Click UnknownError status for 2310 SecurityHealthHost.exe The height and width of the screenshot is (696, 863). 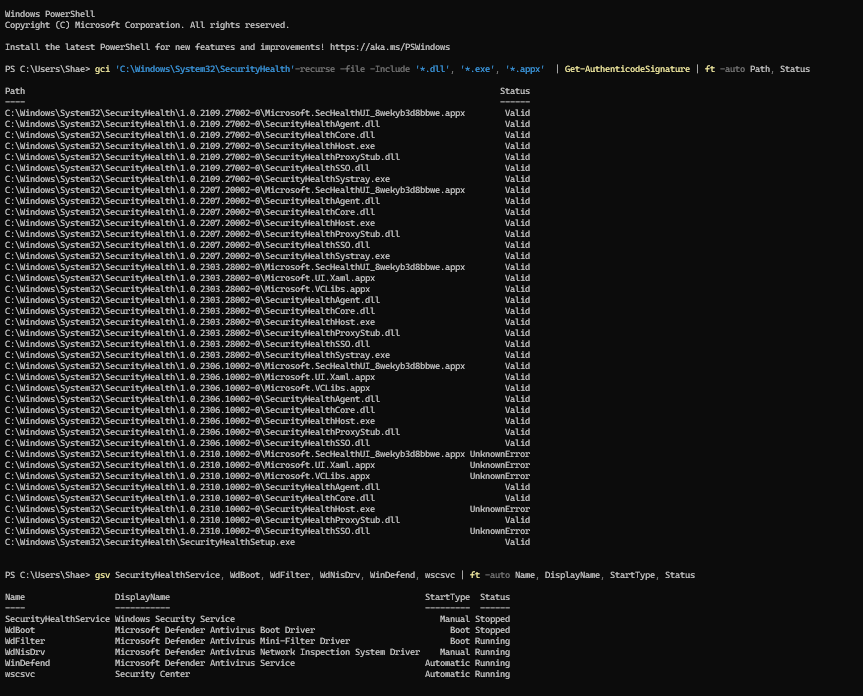(500, 509)
